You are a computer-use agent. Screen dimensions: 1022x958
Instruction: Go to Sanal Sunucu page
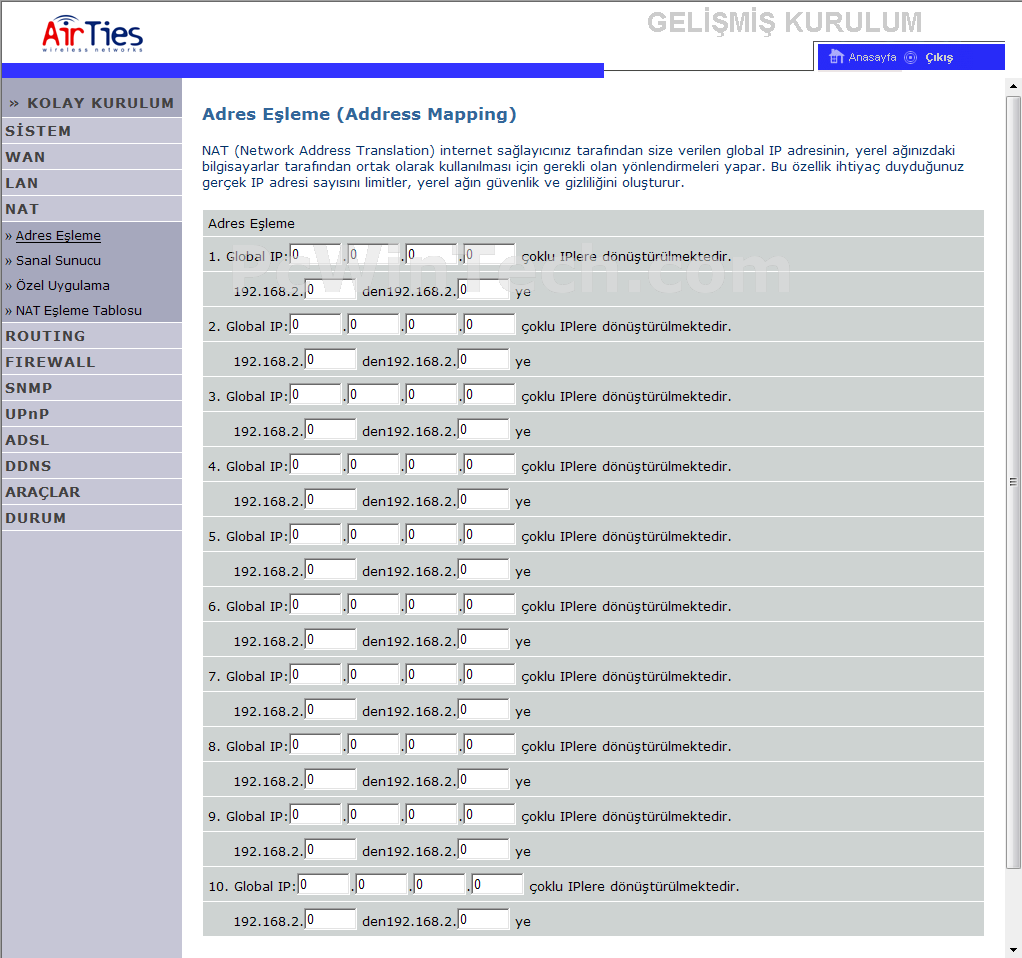click(x=58, y=260)
